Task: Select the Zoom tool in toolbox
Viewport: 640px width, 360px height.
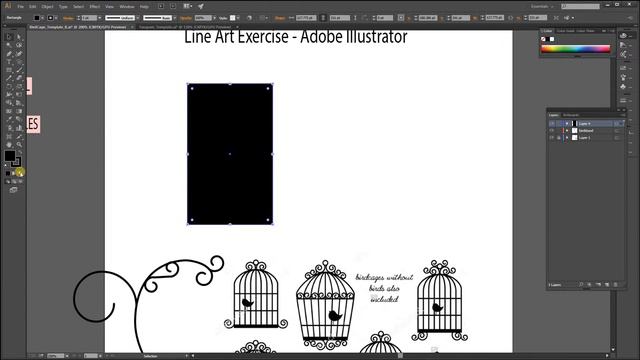Action: [19, 144]
